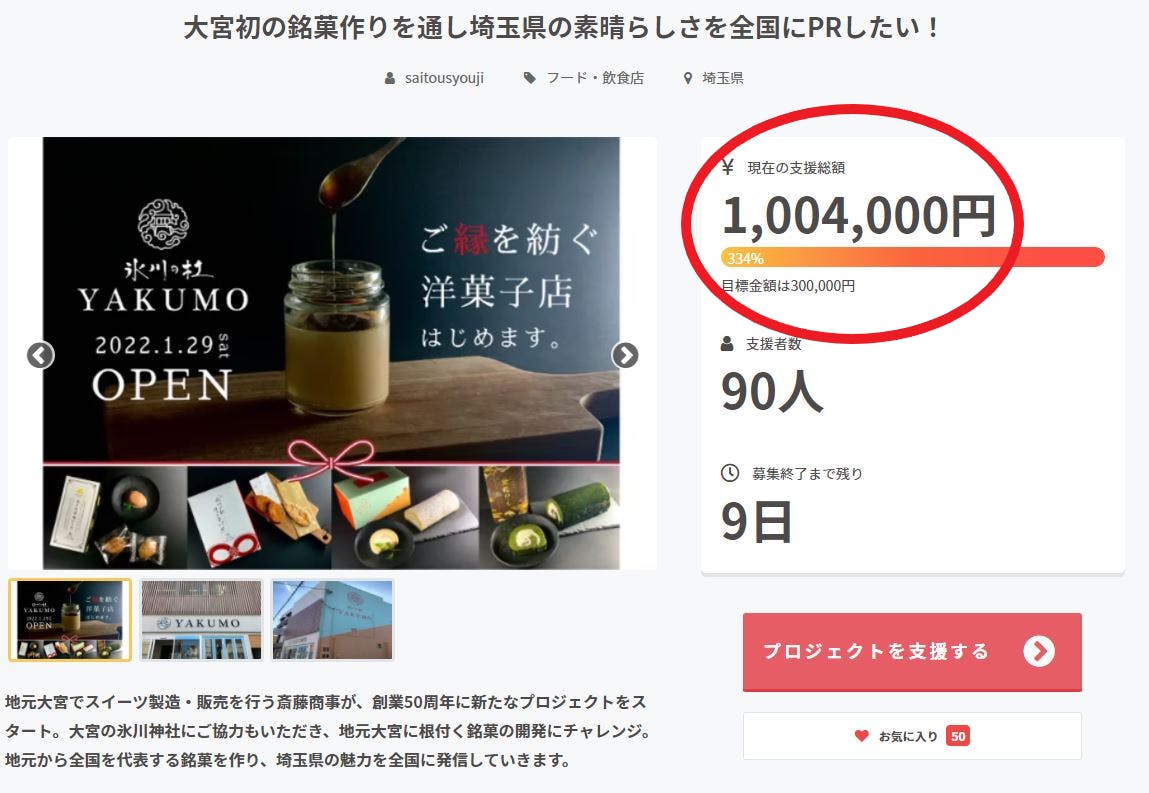
Task: Click the clock icon near 募集終了まで残り
Action: tap(730, 473)
